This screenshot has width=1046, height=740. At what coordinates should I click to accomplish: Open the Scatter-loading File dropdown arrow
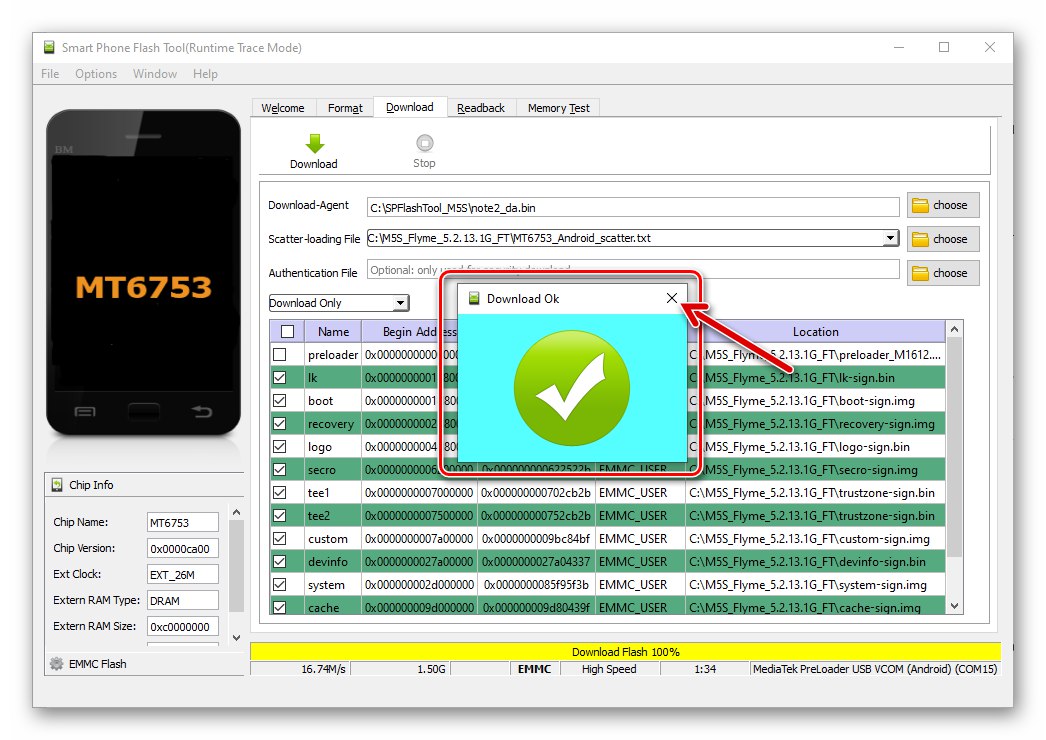pos(890,238)
